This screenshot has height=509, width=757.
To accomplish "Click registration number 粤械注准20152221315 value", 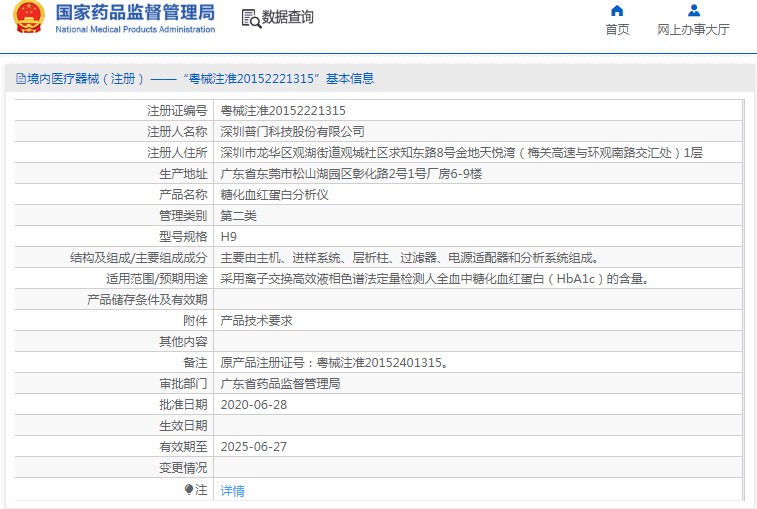I will click(x=283, y=111).
